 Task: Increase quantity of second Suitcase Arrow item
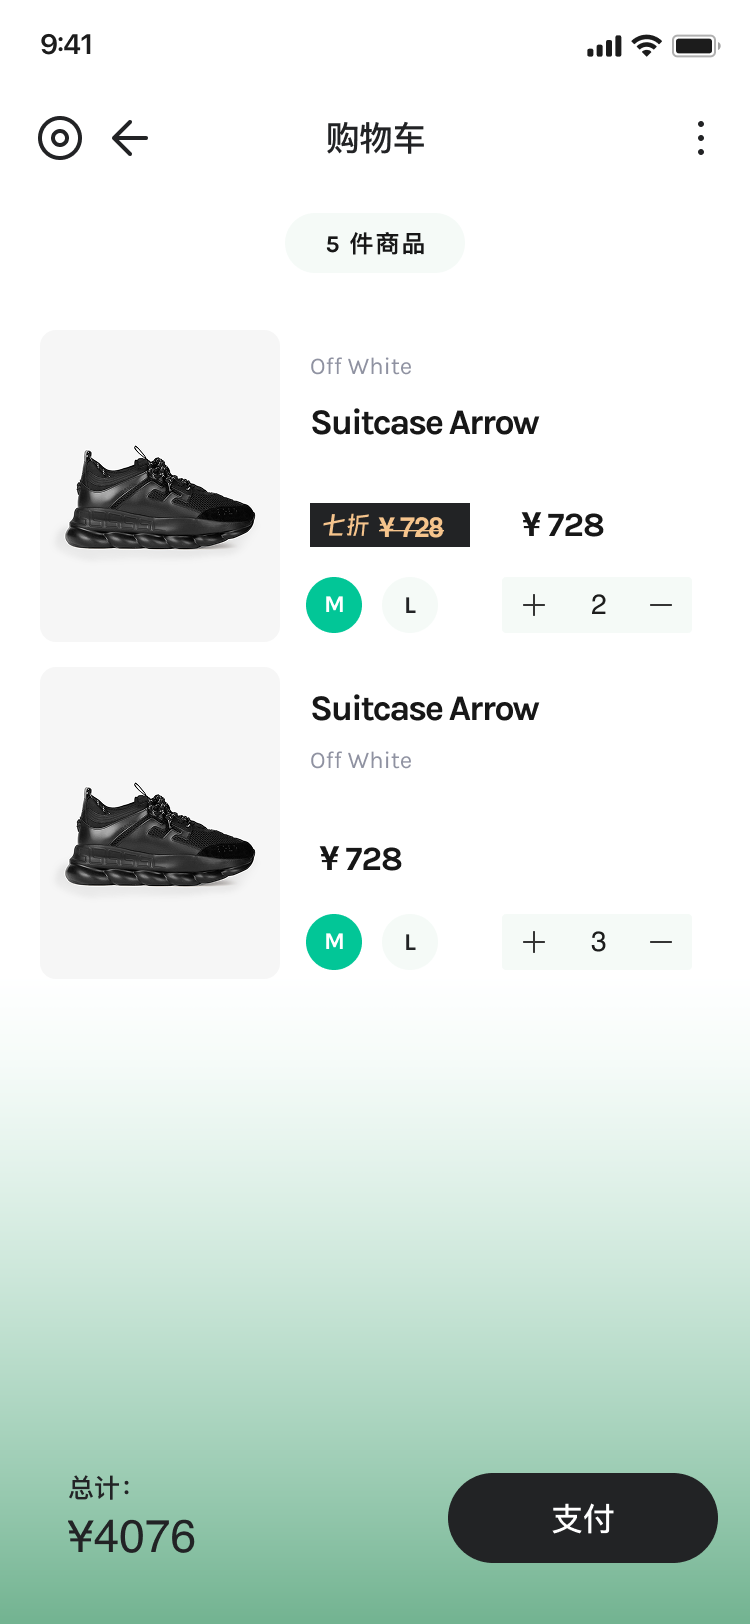[x=534, y=942]
